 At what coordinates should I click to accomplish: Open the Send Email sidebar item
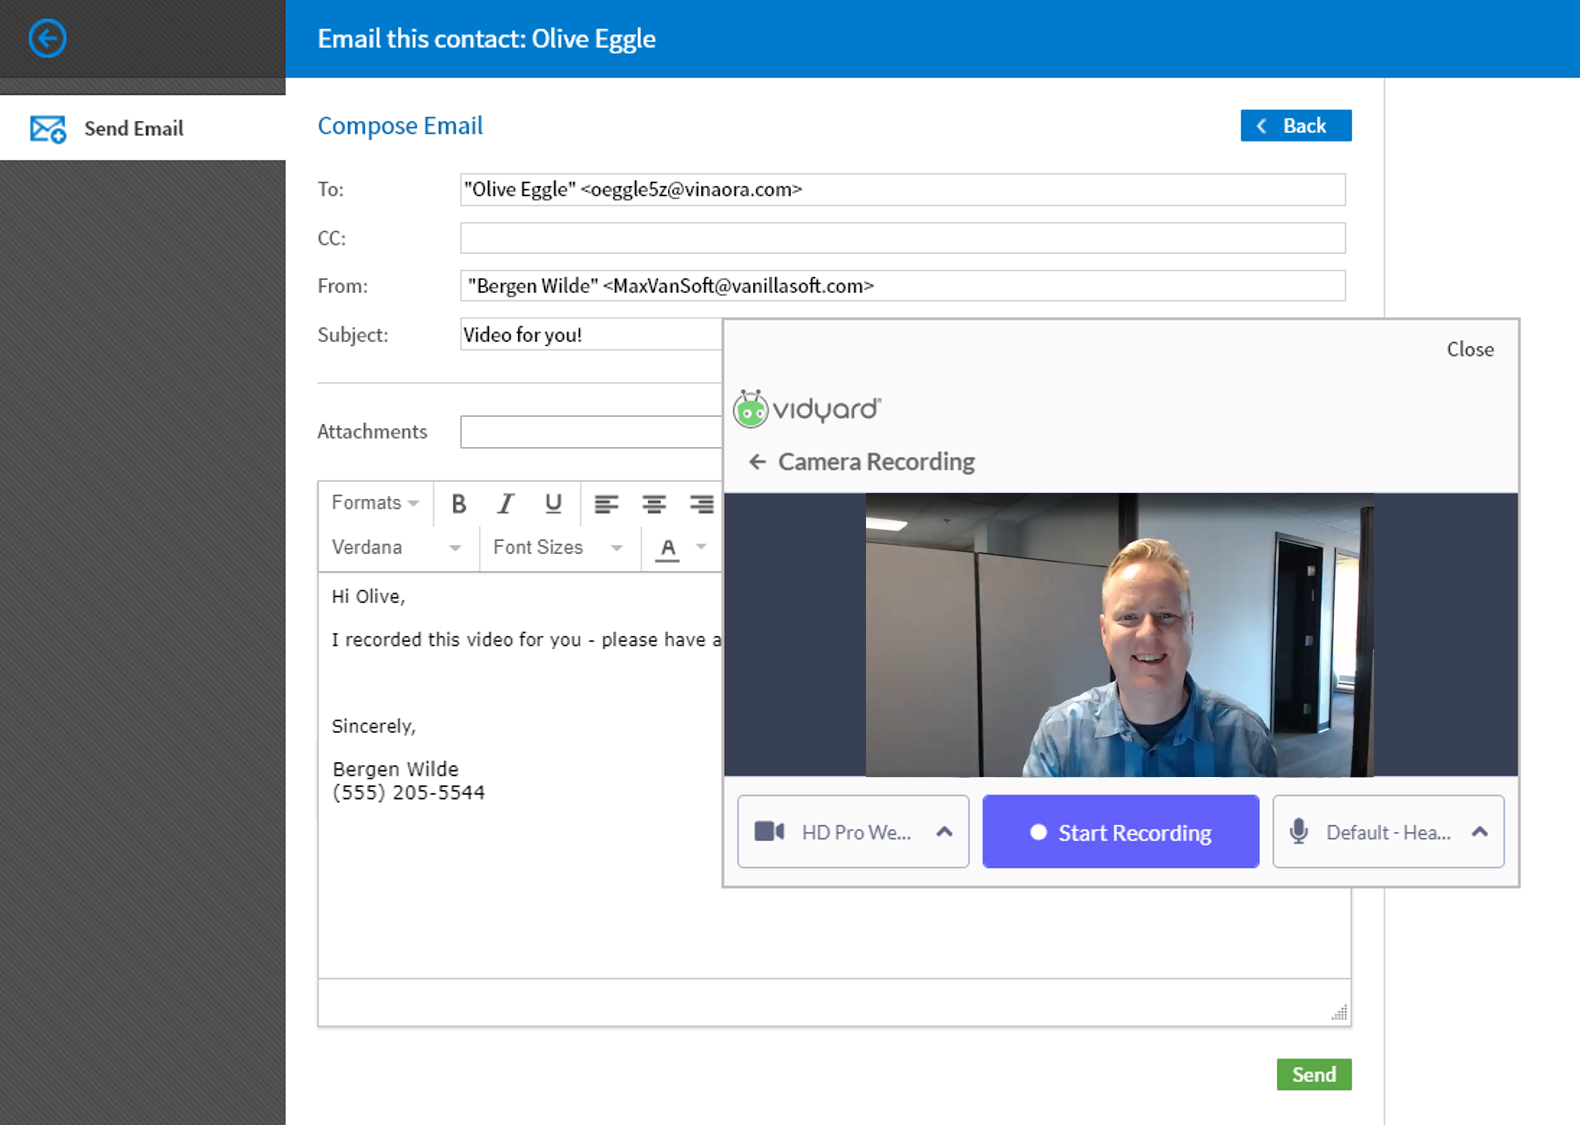click(143, 128)
